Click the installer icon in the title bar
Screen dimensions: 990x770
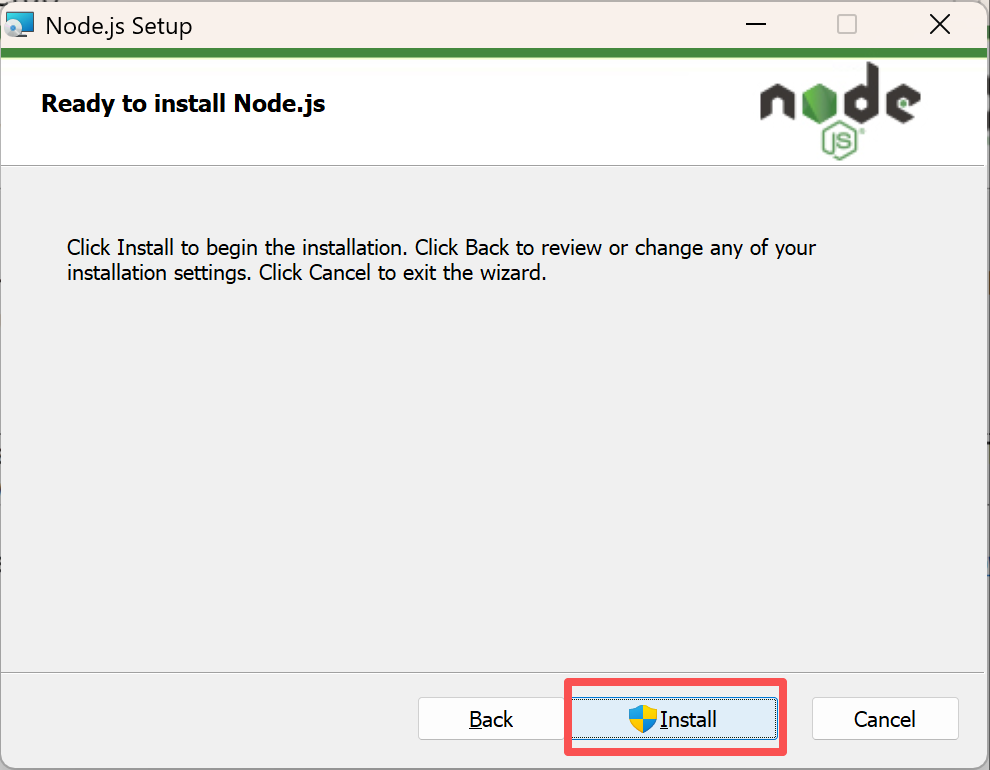click(x=19, y=25)
